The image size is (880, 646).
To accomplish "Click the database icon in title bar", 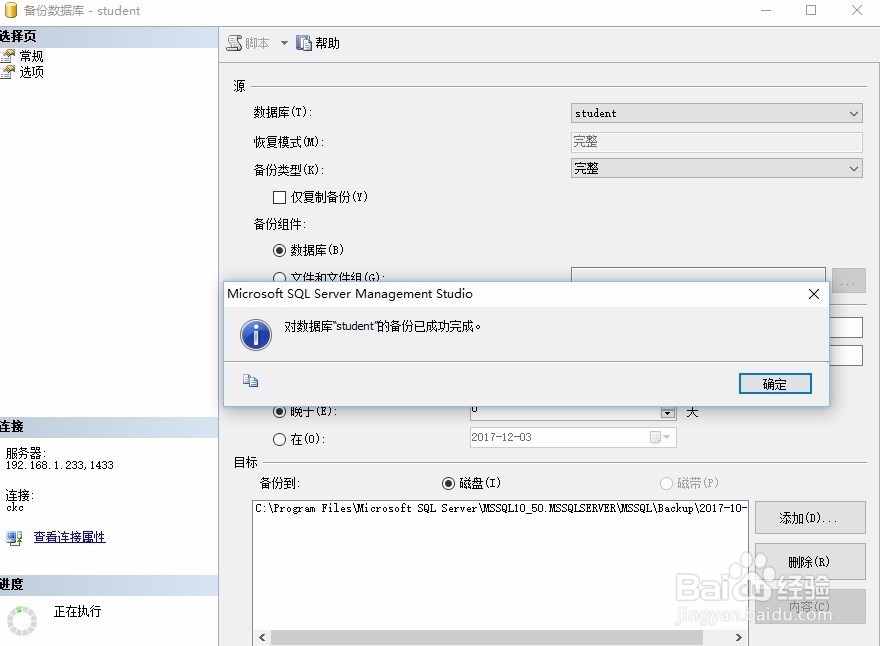I will click(11, 10).
